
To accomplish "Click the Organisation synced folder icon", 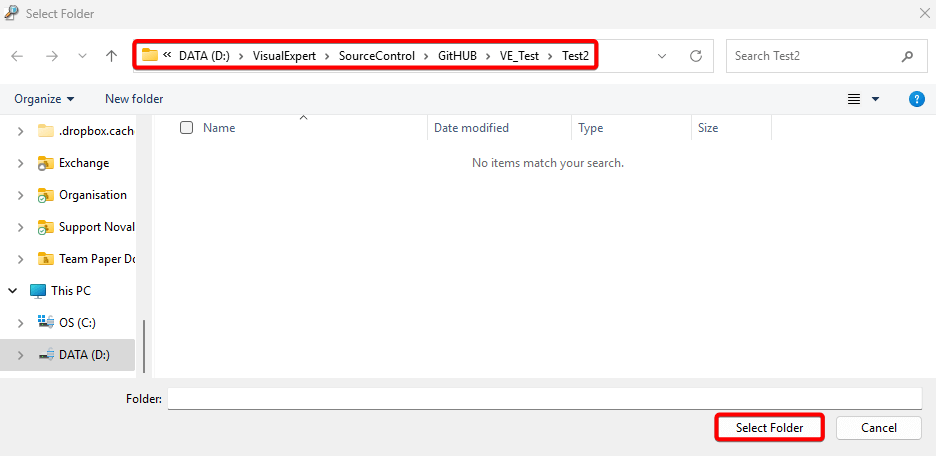I will (45, 196).
